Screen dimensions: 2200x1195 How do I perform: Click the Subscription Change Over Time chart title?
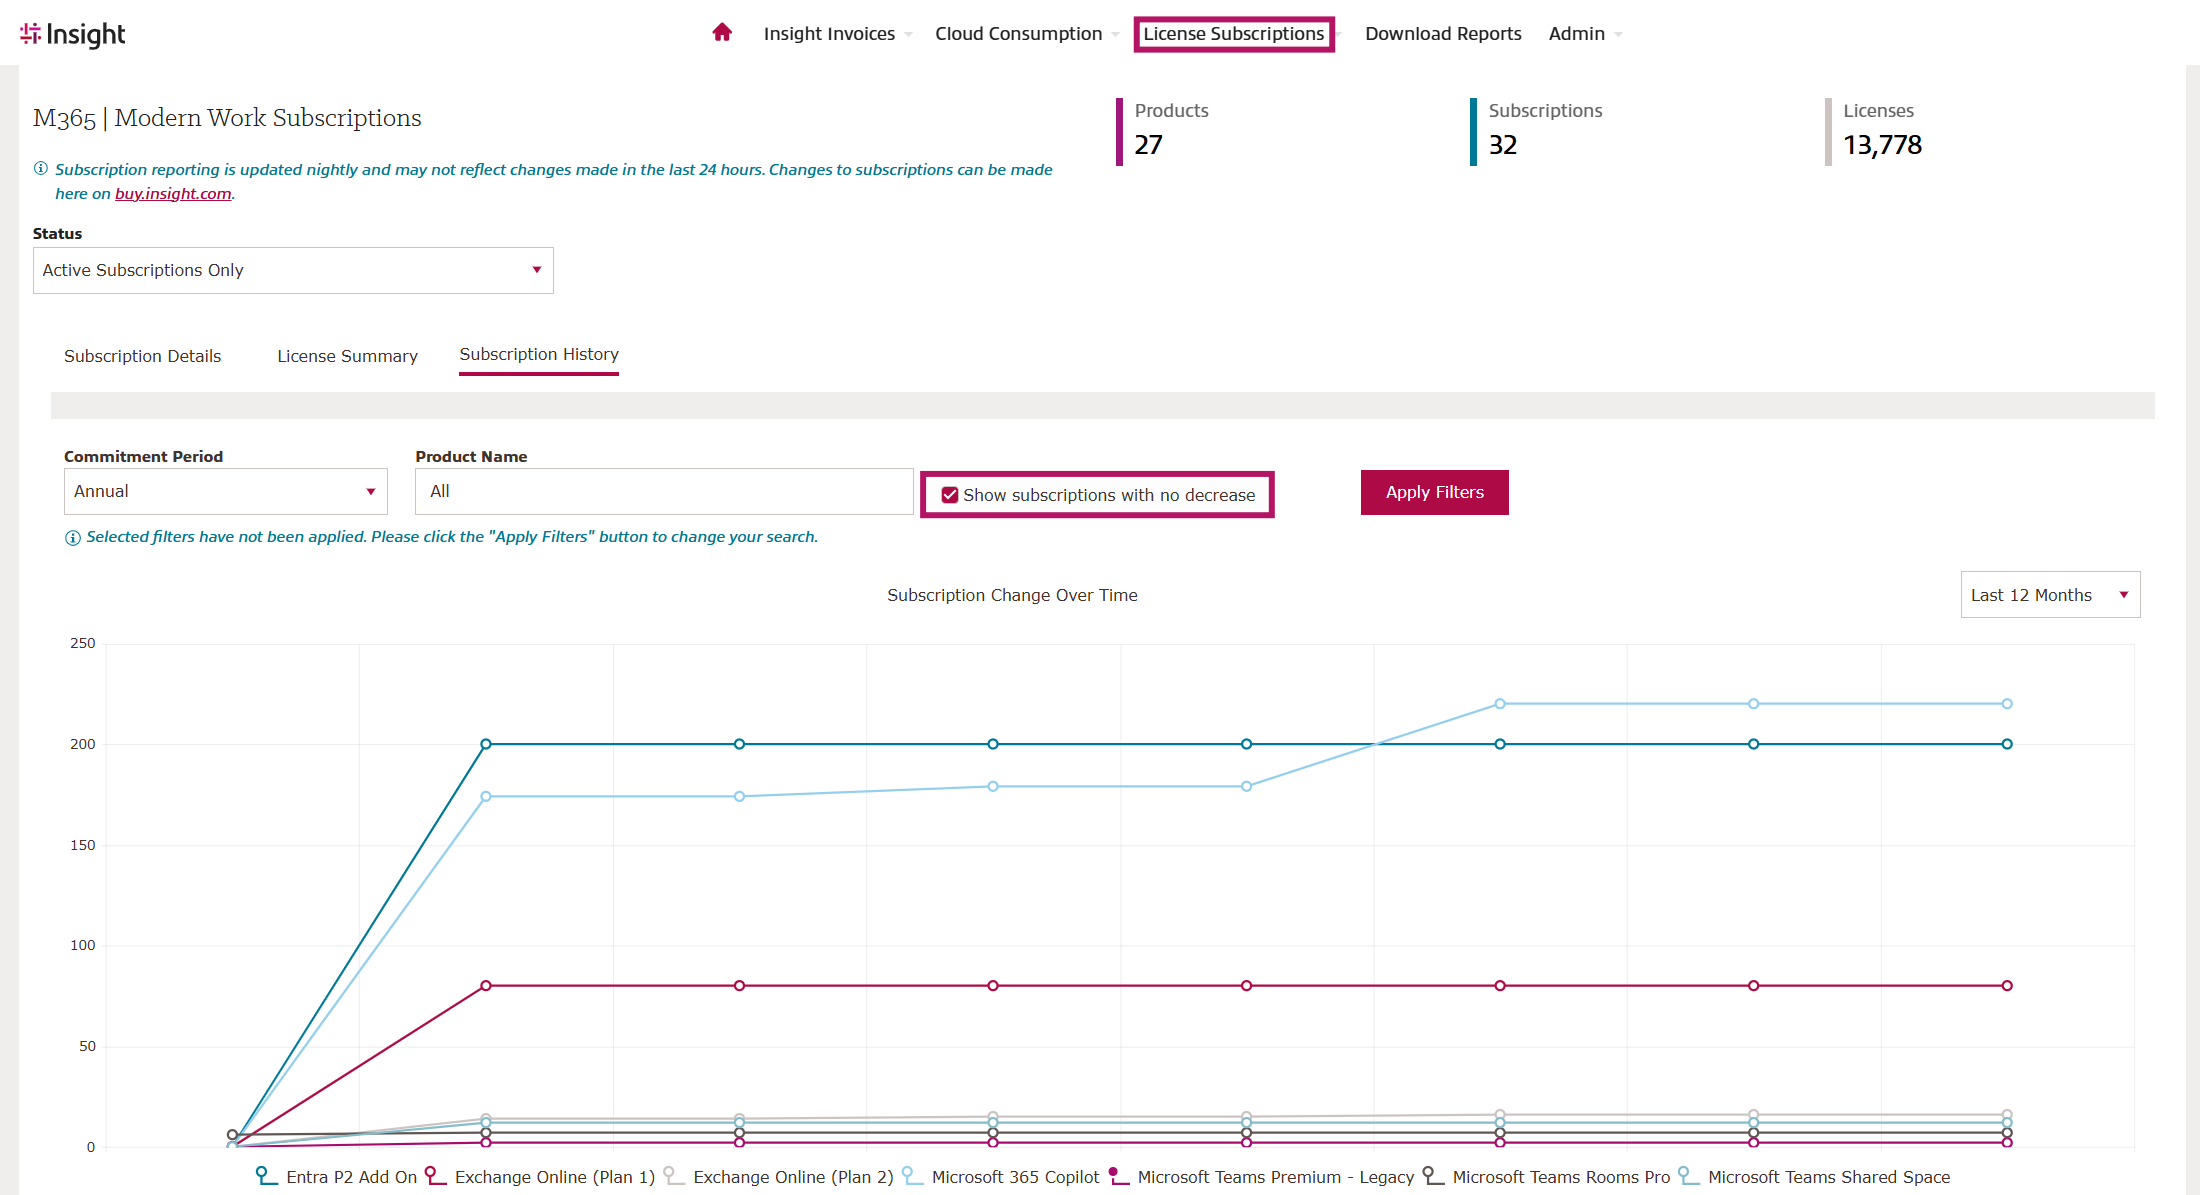tap(1012, 595)
